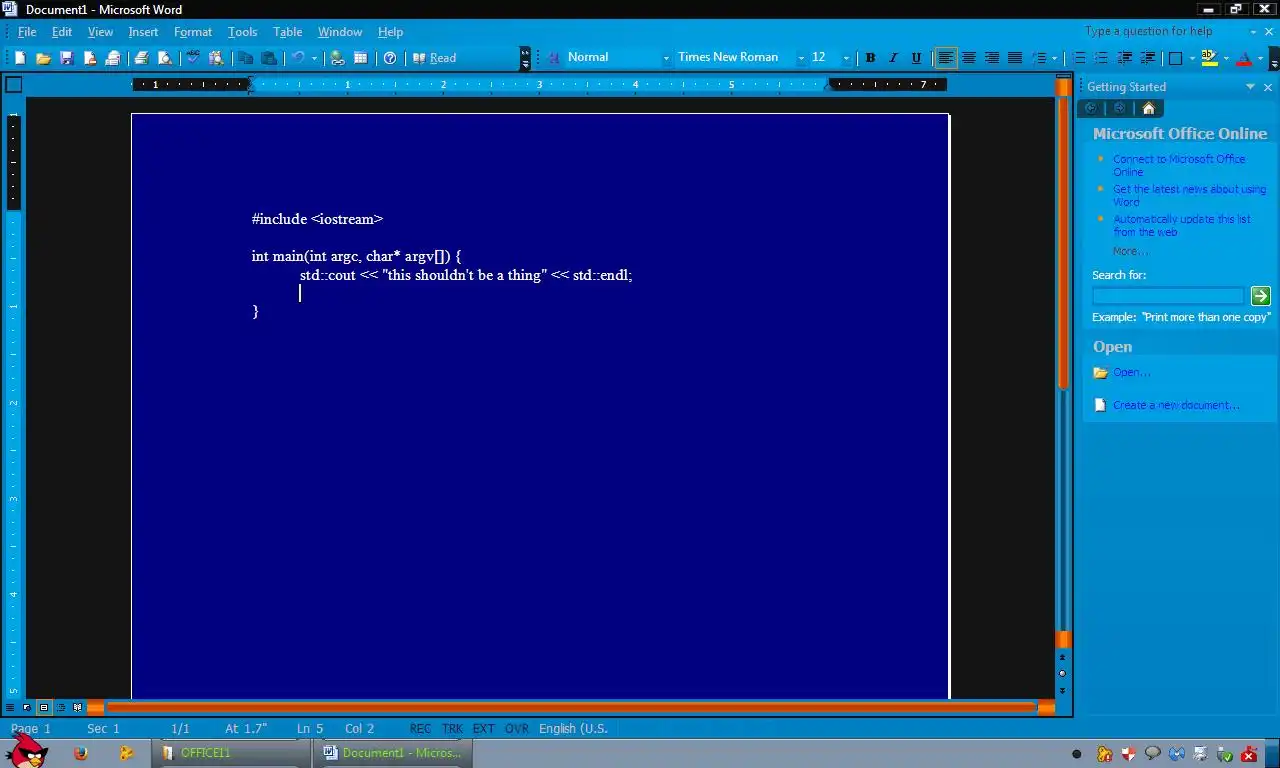This screenshot has width=1280, height=768.
Task: Click the Insert Table toolbar icon
Action: (x=361, y=58)
